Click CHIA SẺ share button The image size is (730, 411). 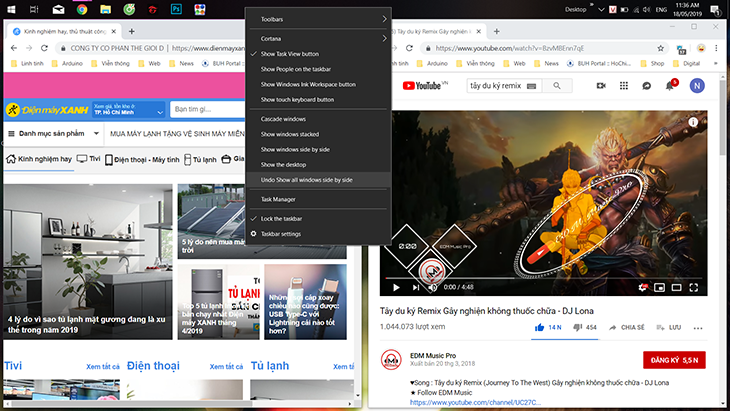tap(627, 327)
